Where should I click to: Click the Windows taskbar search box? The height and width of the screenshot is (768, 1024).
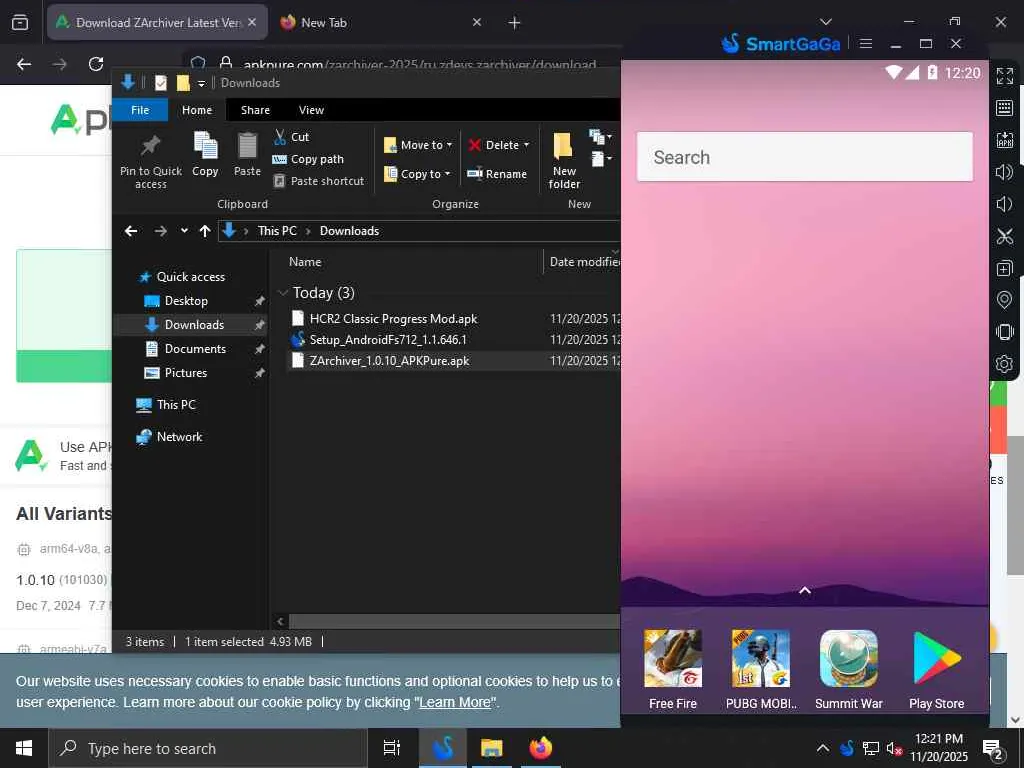(208, 748)
